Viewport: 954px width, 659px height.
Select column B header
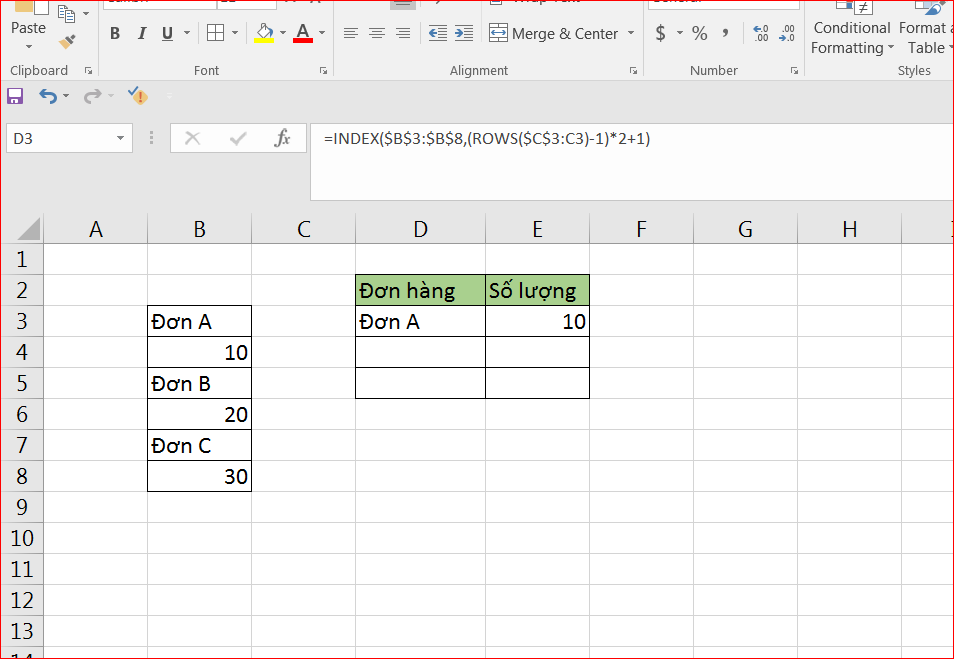pos(200,229)
